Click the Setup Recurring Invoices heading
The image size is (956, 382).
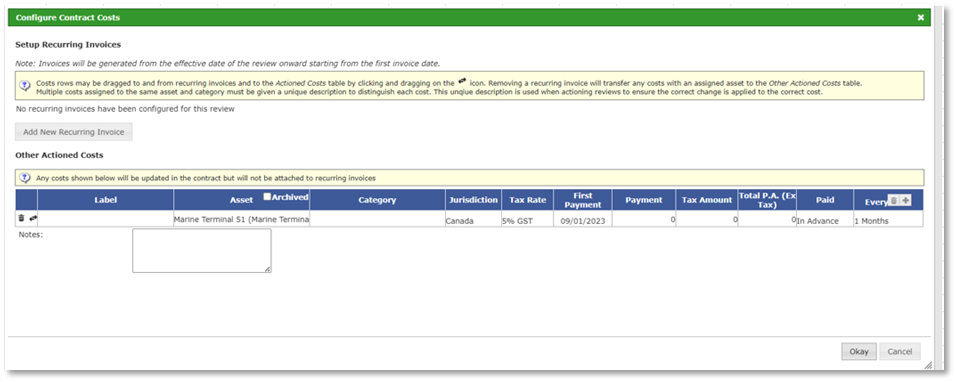coord(68,44)
